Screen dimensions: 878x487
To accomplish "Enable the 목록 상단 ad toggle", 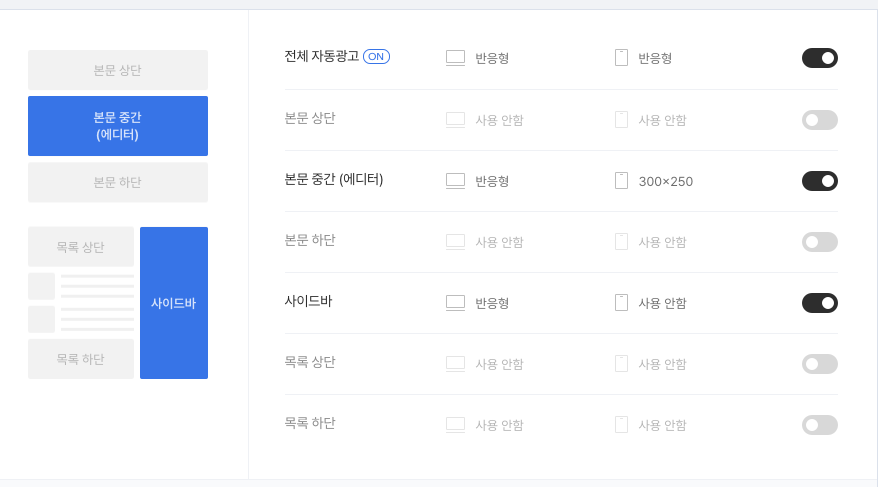I will pyautogui.click(x=820, y=364).
